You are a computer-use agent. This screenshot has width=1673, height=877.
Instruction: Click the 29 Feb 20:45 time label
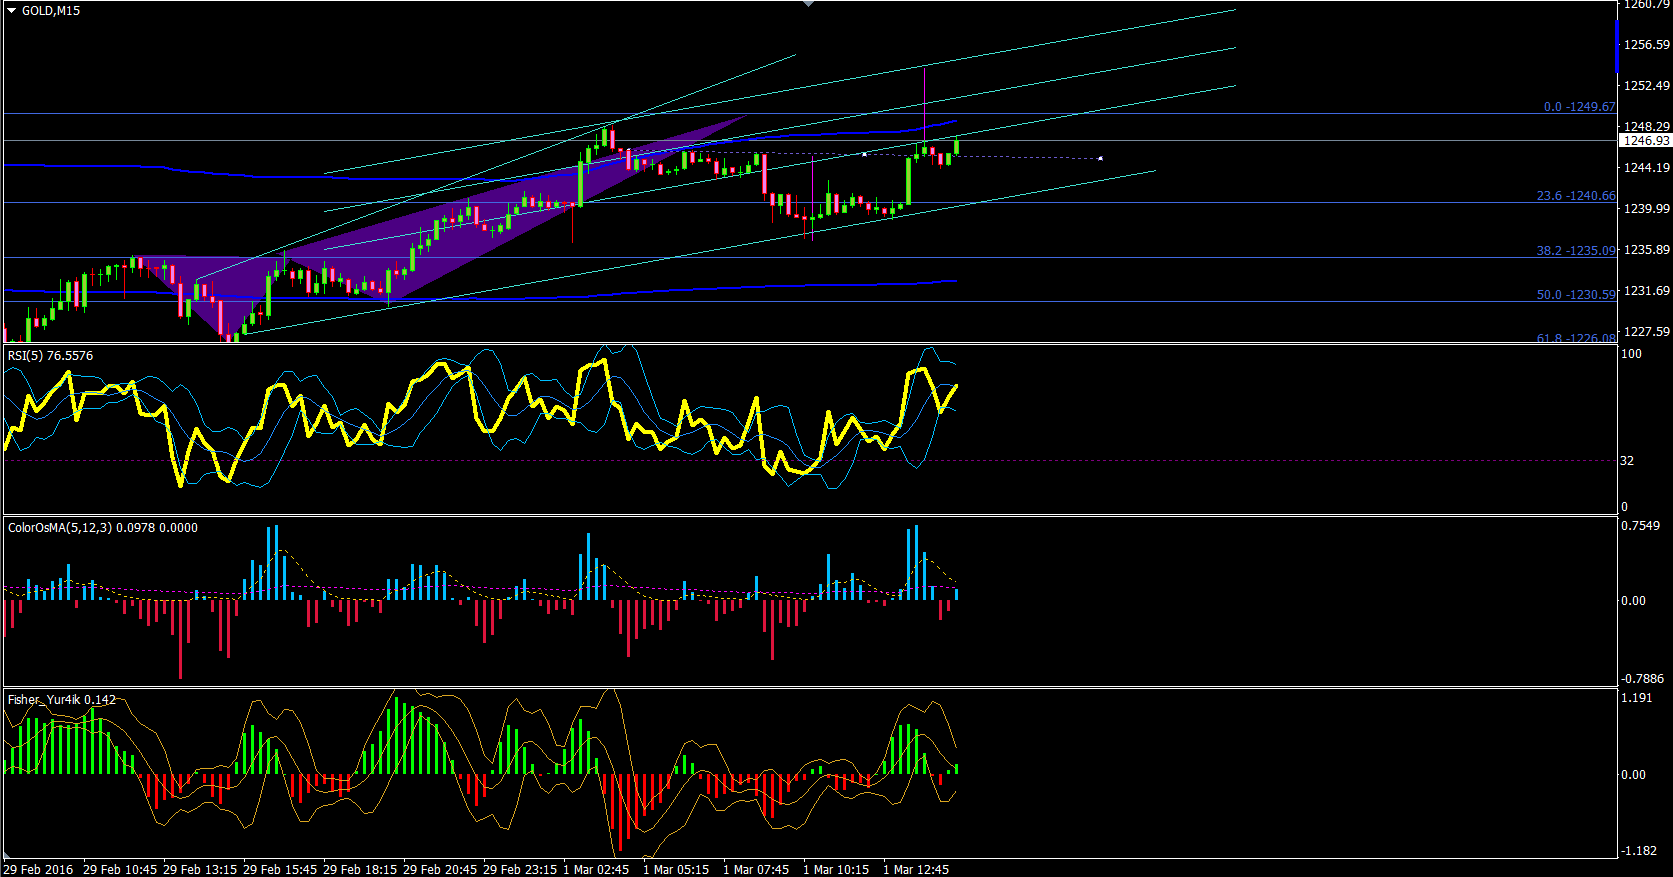[440, 869]
